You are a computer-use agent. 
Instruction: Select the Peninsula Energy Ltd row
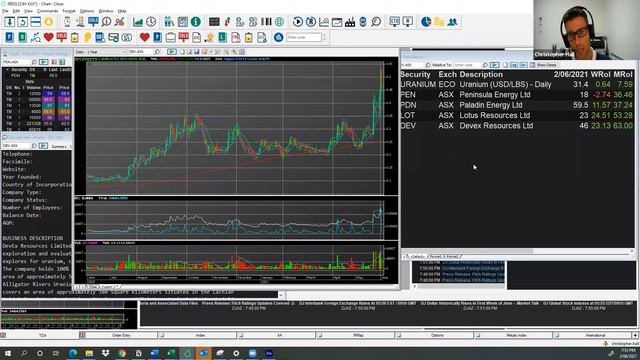coord(517,95)
